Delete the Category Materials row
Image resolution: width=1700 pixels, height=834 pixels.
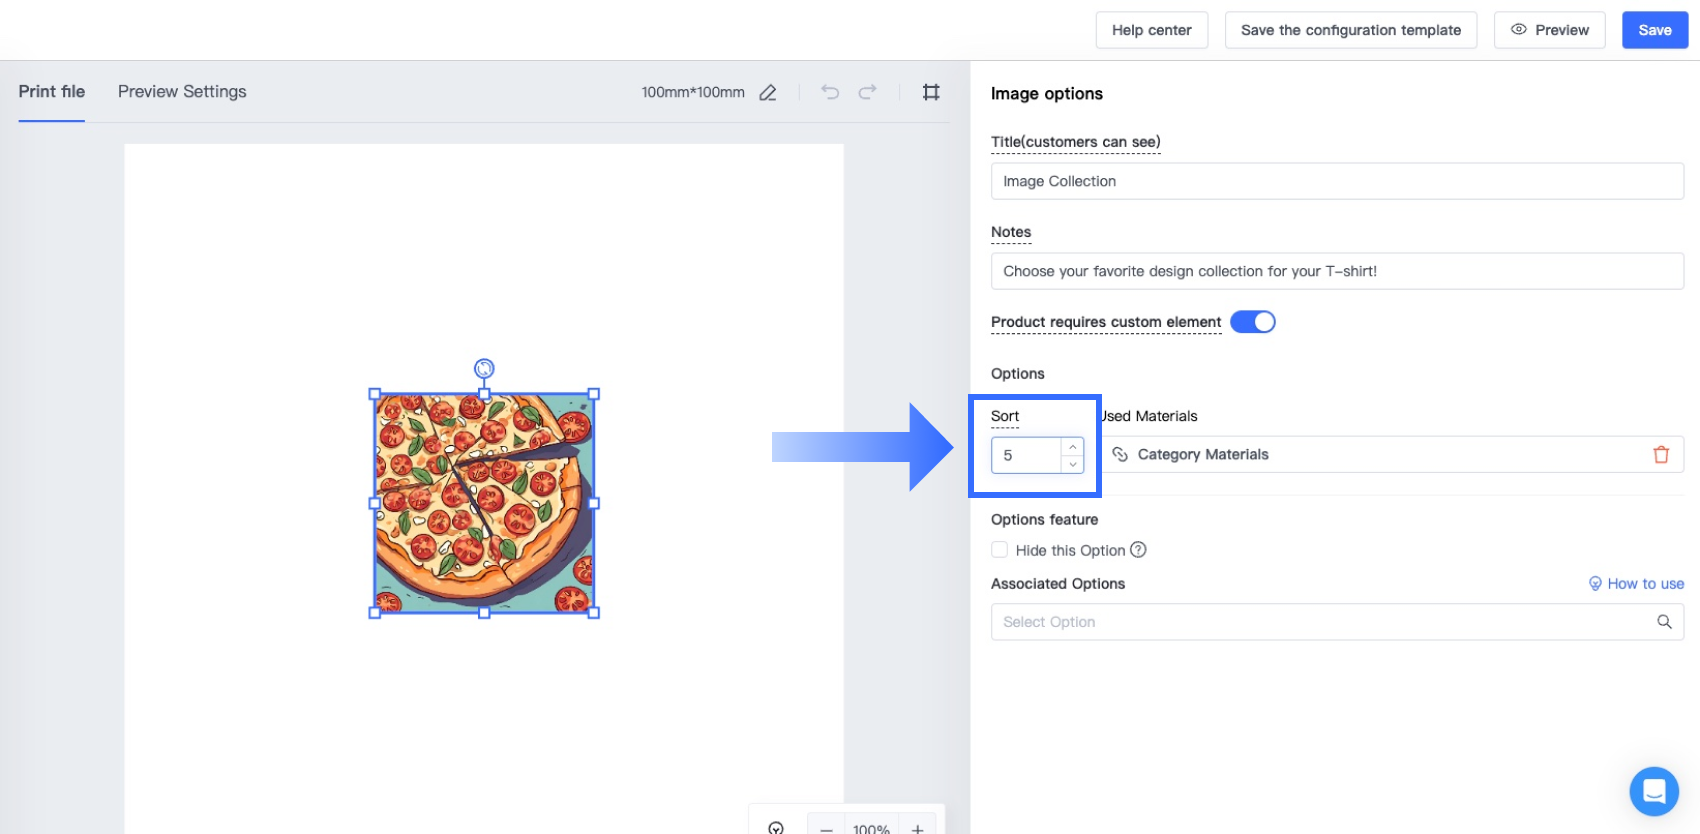1661,455
